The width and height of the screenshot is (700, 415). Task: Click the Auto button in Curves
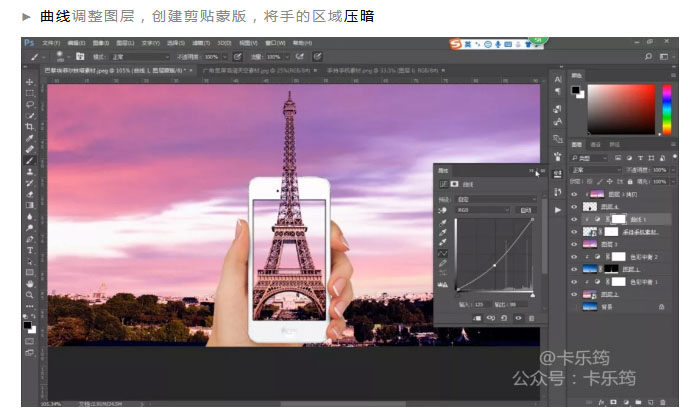526,210
